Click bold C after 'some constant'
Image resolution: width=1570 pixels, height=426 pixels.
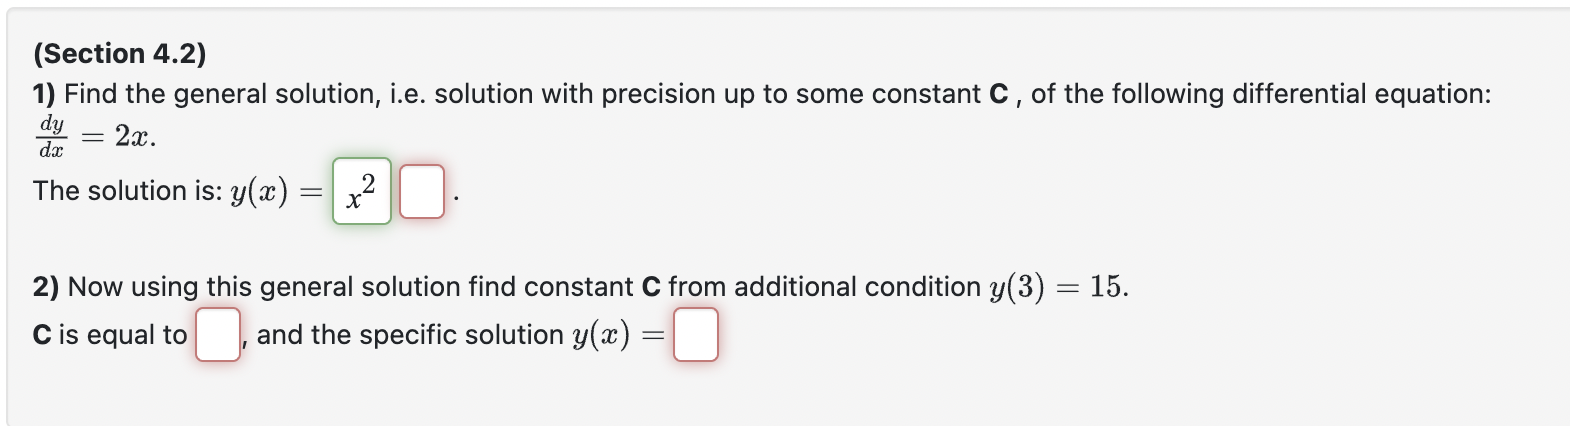pyautogui.click(x=998, y=94)
